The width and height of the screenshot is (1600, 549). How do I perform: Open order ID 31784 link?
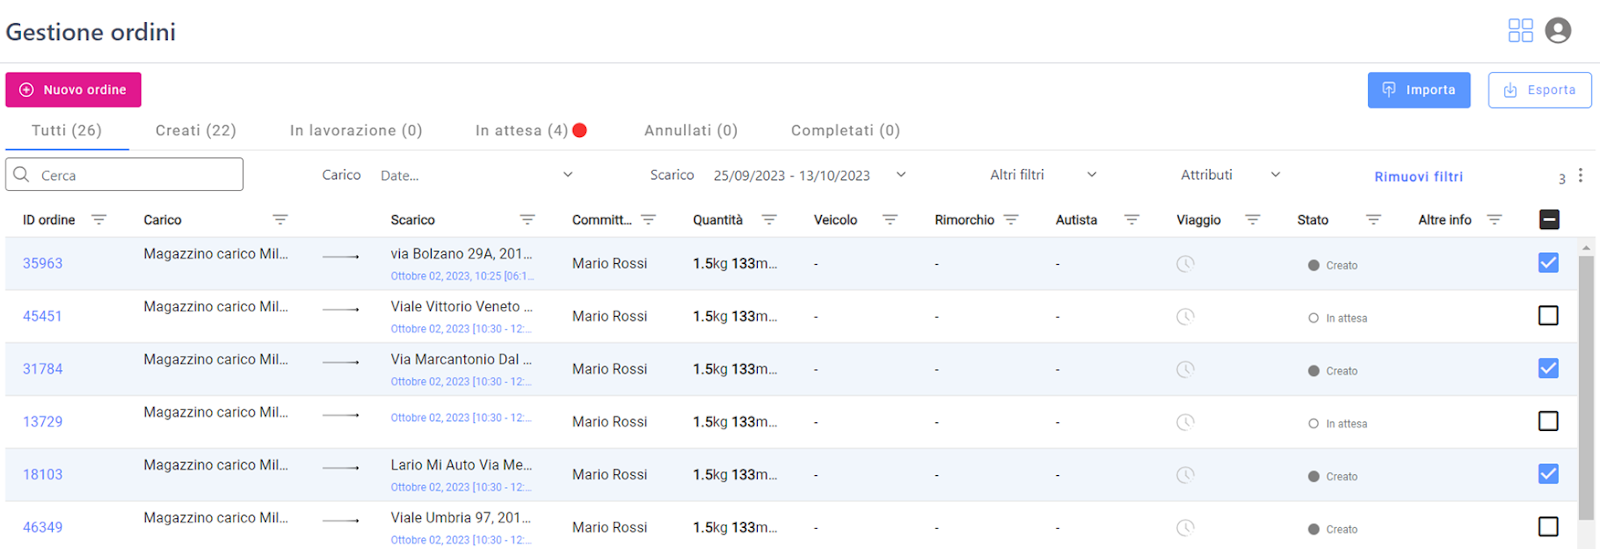click(43, 369)
